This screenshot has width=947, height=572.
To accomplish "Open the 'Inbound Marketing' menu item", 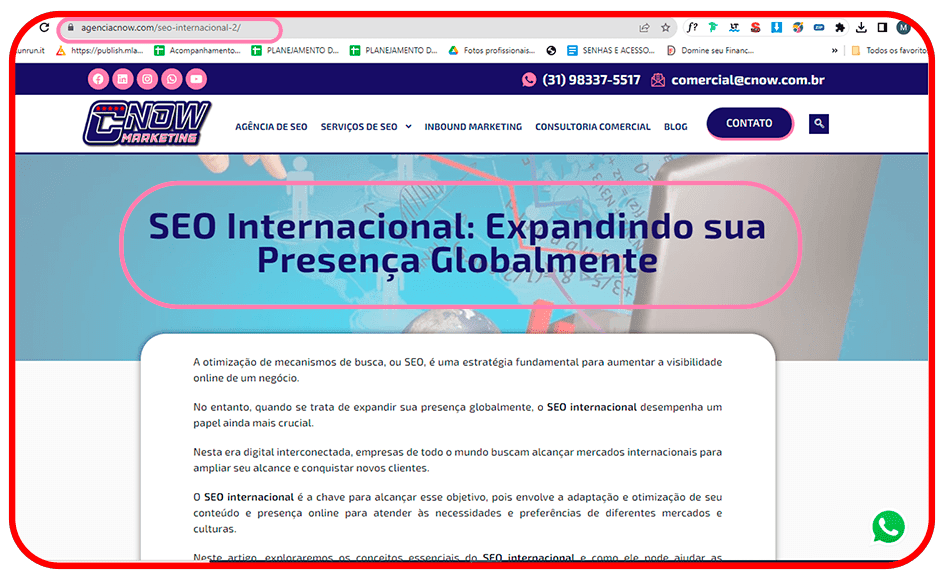I will coord(473,127).
